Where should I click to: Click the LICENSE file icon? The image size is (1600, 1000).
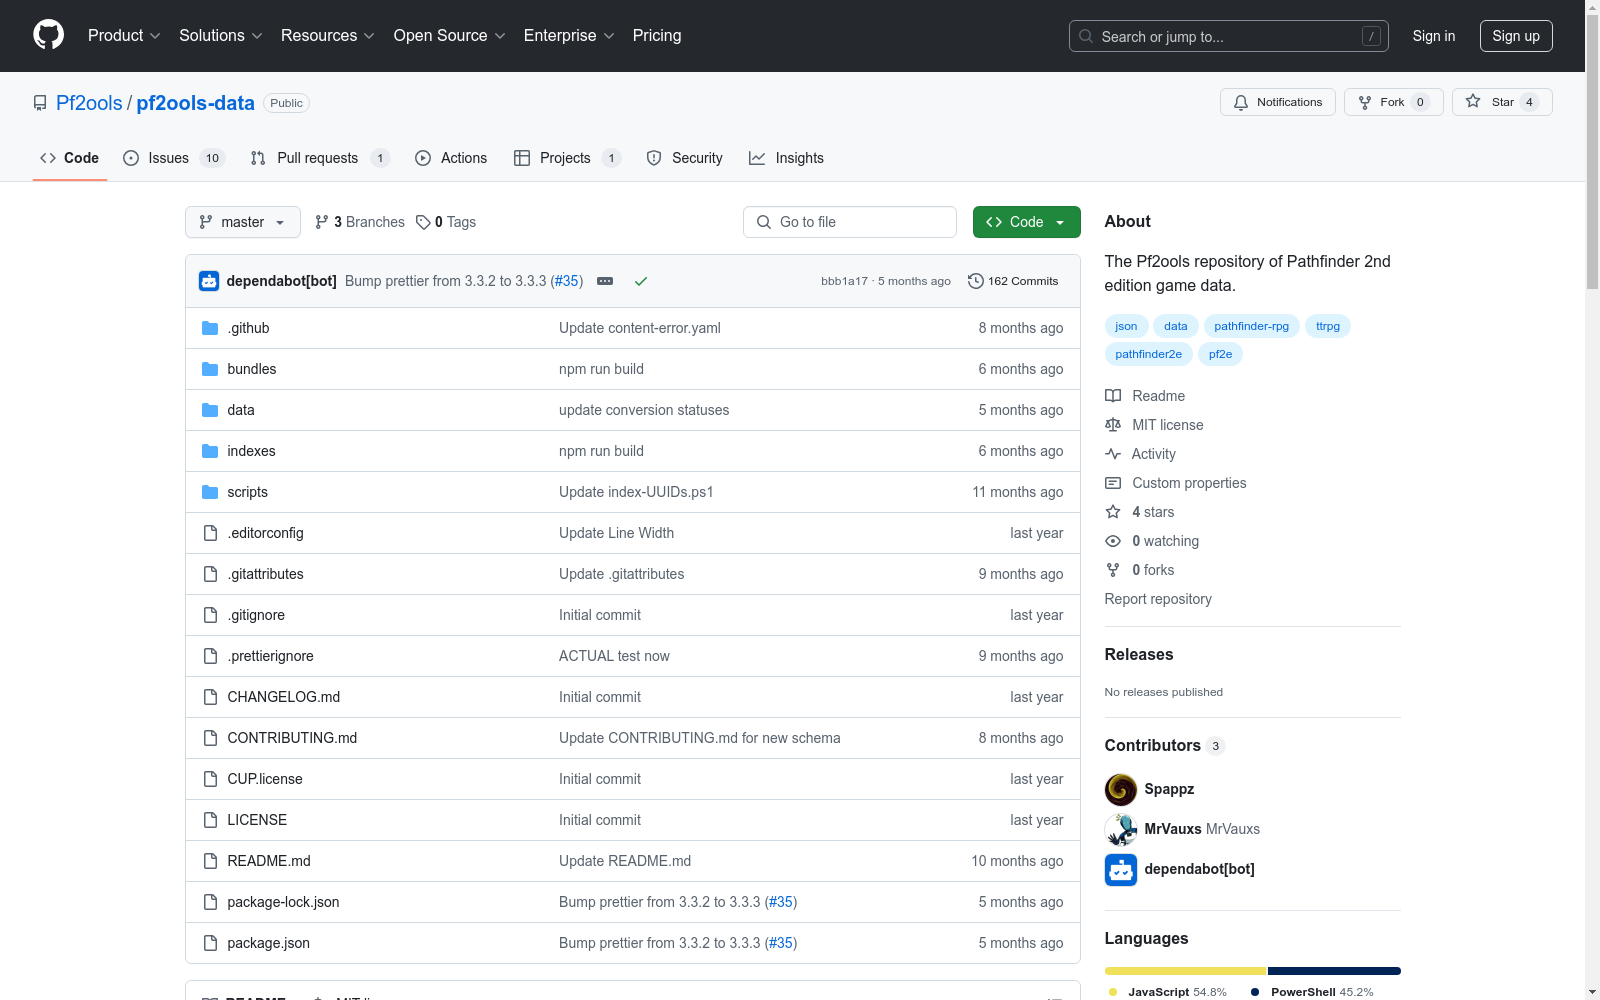210,820
